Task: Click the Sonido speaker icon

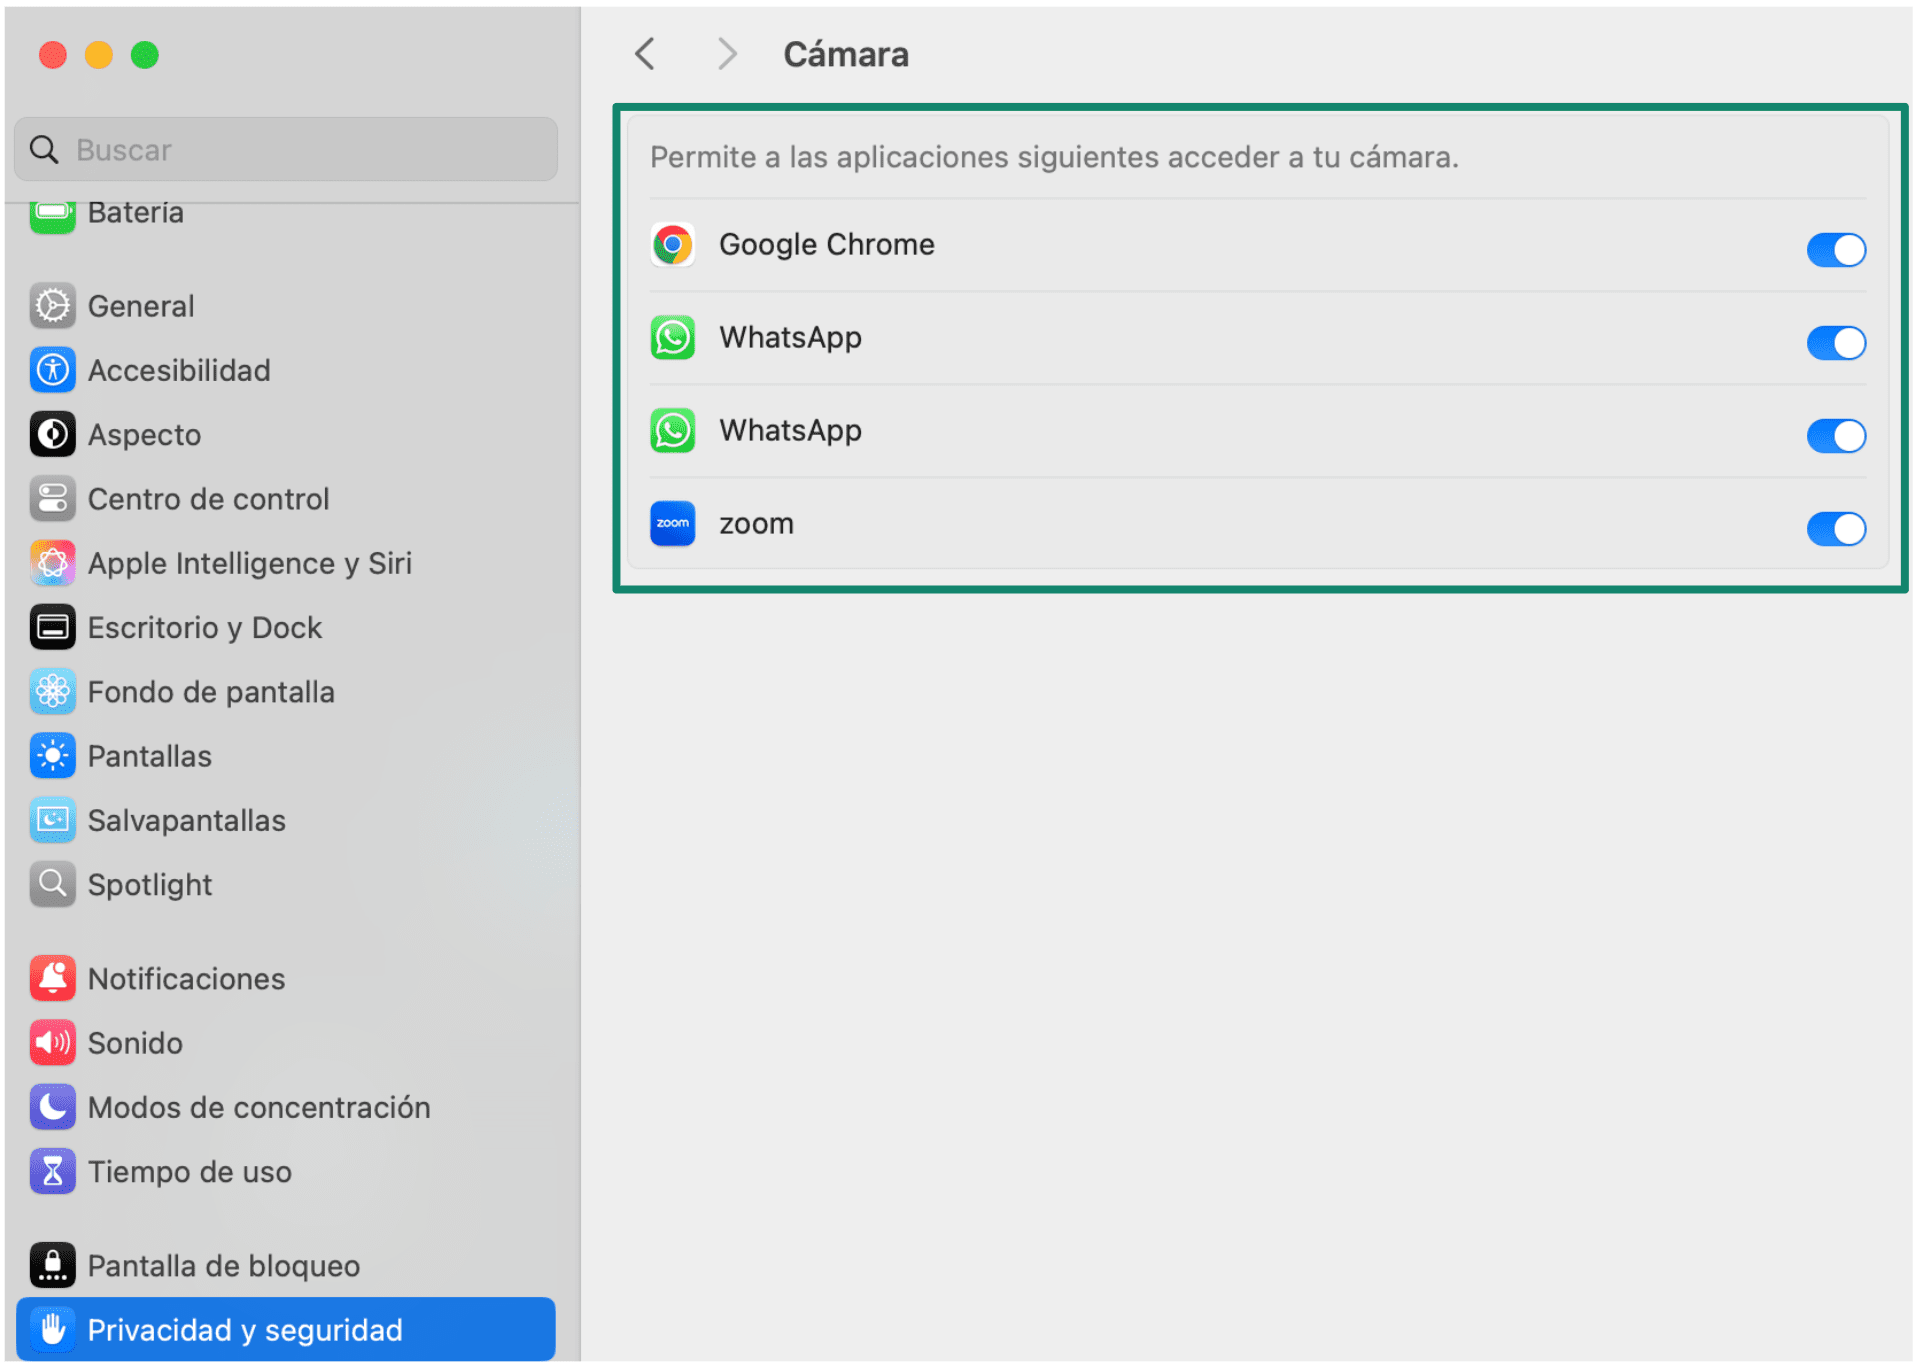Action: [x=52, y=1043]
